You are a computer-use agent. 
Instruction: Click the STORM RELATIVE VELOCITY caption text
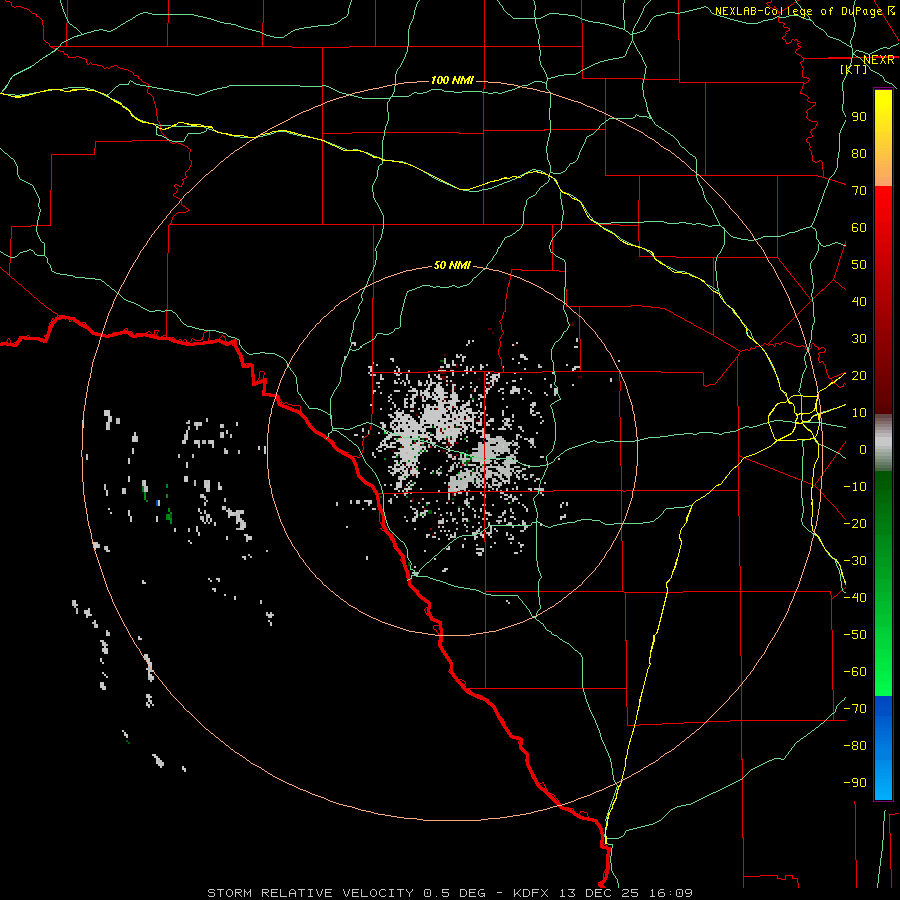coord(312,893)
